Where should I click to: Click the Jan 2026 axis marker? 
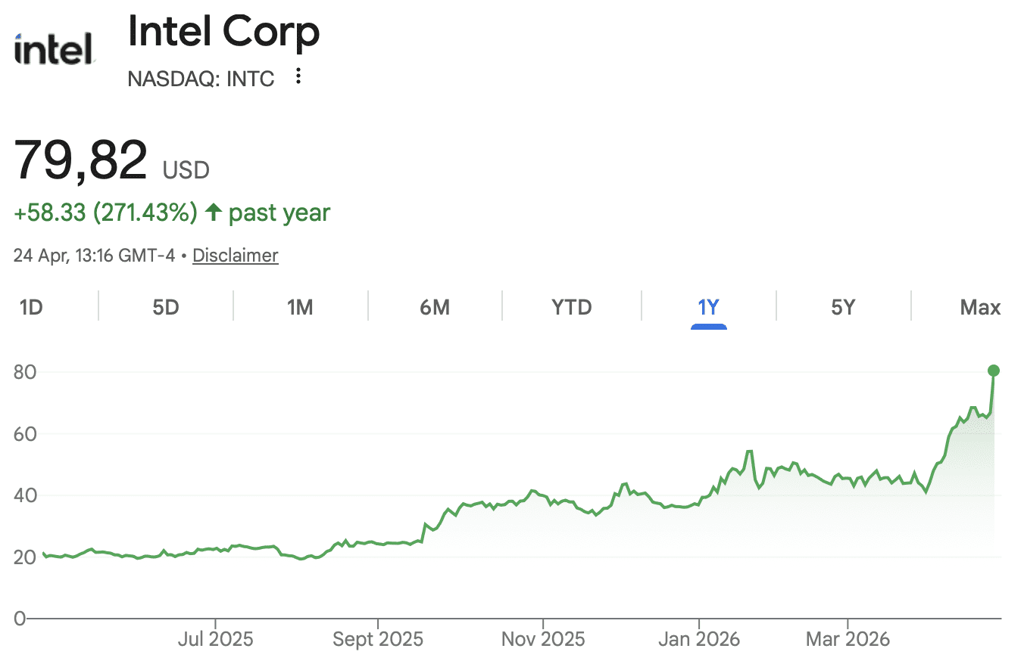tap(699, 639)
